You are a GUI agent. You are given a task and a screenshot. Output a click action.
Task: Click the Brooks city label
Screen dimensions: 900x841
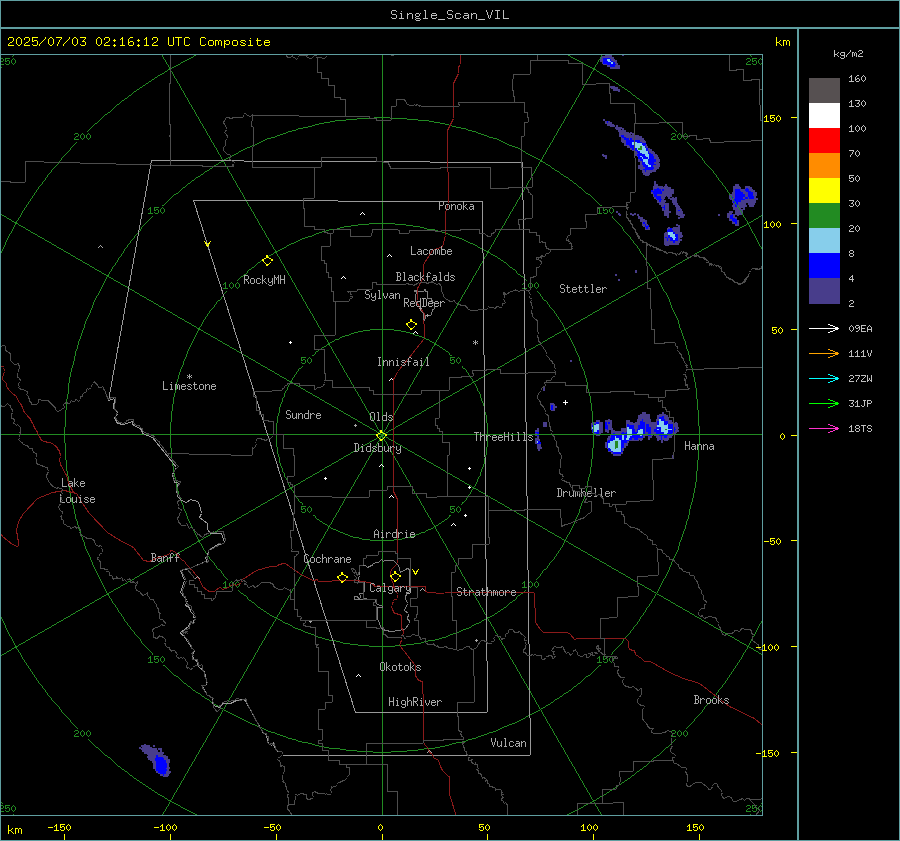click(711, 700)
